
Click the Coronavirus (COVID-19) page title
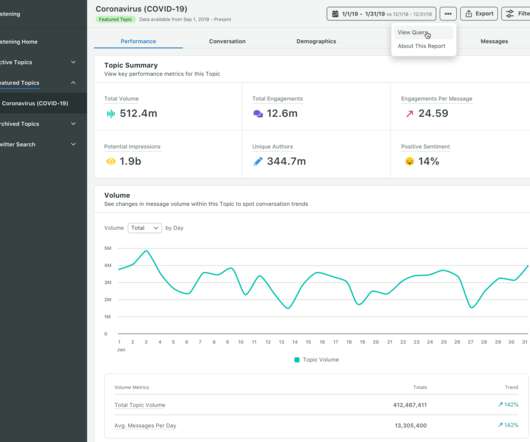(141, 9)
